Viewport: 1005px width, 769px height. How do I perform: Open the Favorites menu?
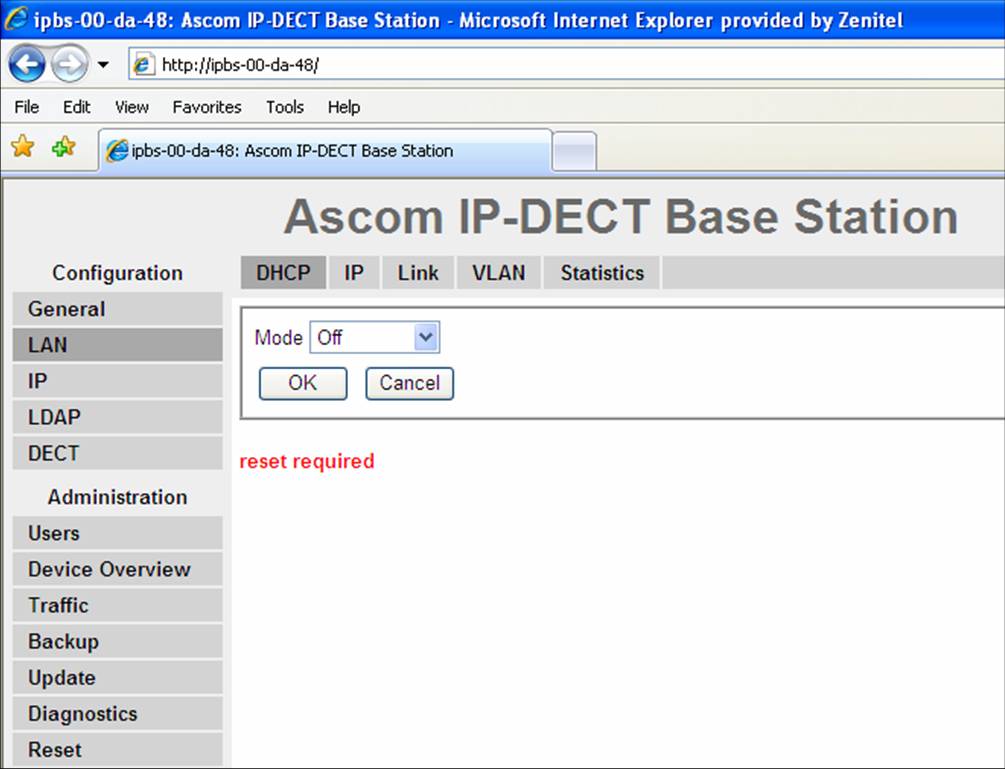pyautogui.click(x=206, y=107)
